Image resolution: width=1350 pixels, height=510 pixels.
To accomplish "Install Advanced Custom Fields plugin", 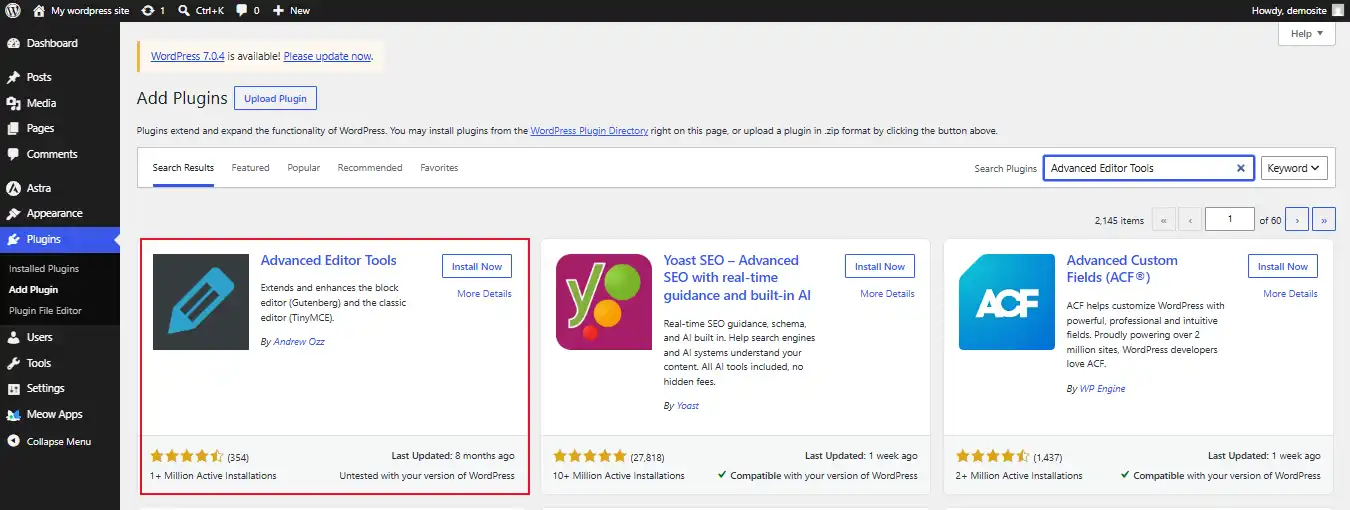I will pos(1283,266).
